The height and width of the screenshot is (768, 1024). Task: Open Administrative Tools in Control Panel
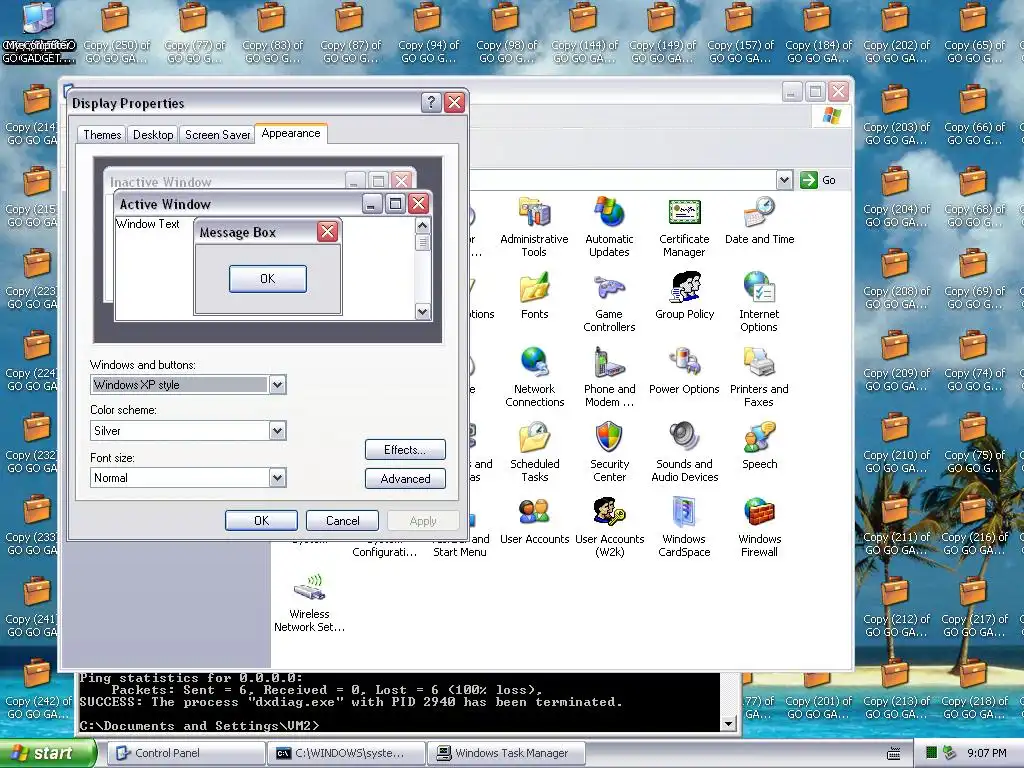tap(534, 226)
